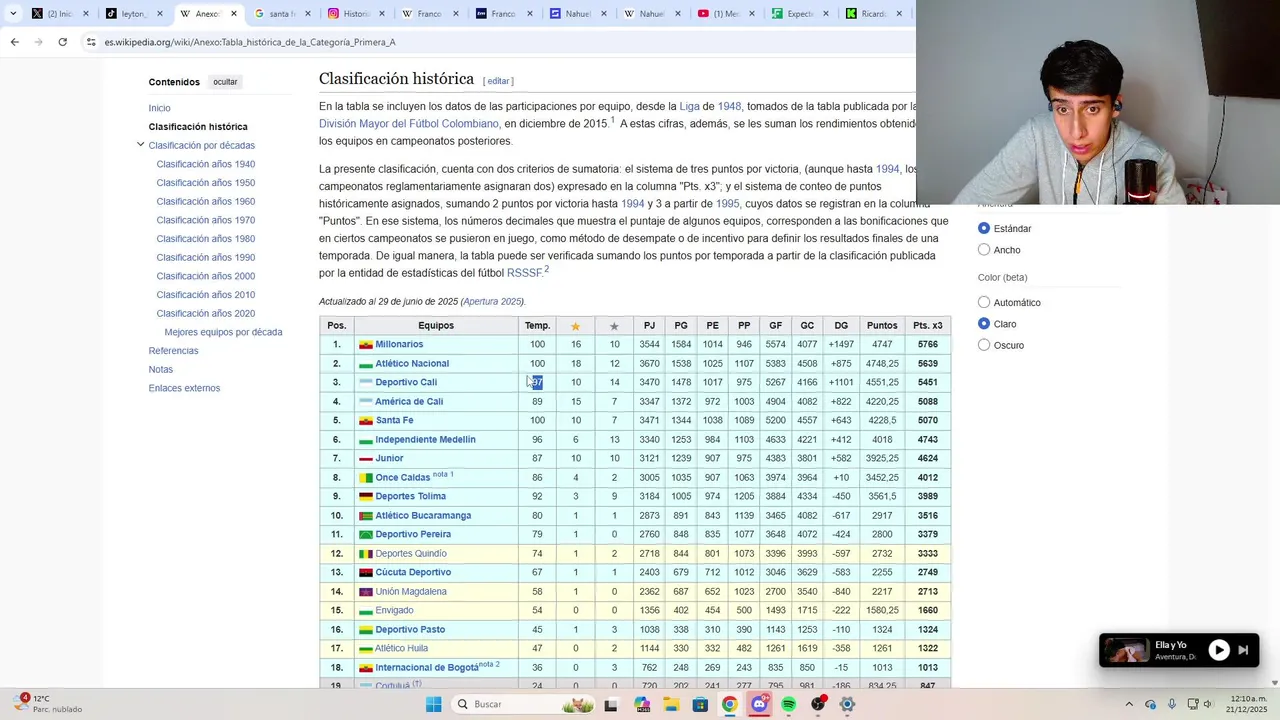Go back with the browser back arrow
Image resolution: width=1280 pixels, height=720 pixels.
(14, 42)
